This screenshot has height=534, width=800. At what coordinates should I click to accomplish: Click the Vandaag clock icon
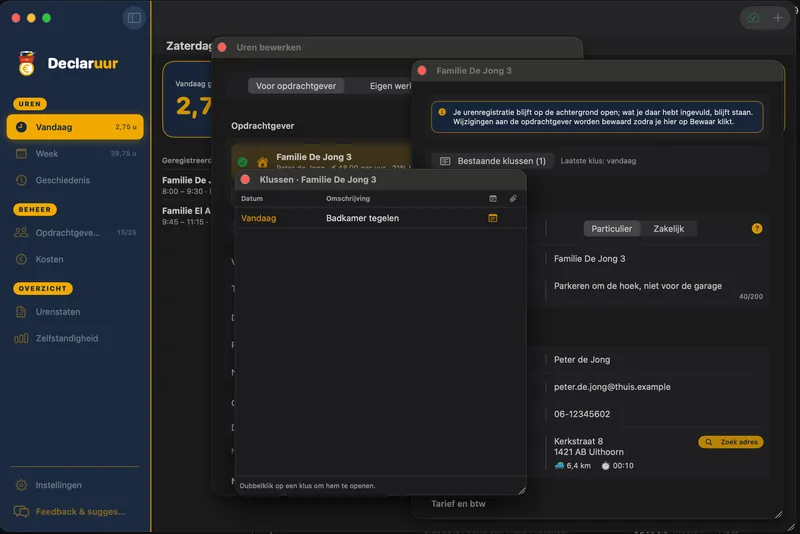[x=21, y=127]
